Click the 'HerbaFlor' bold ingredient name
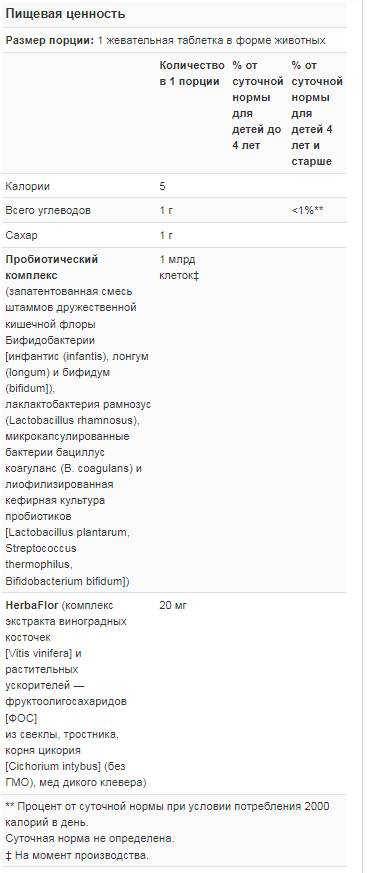 [32, 605]
